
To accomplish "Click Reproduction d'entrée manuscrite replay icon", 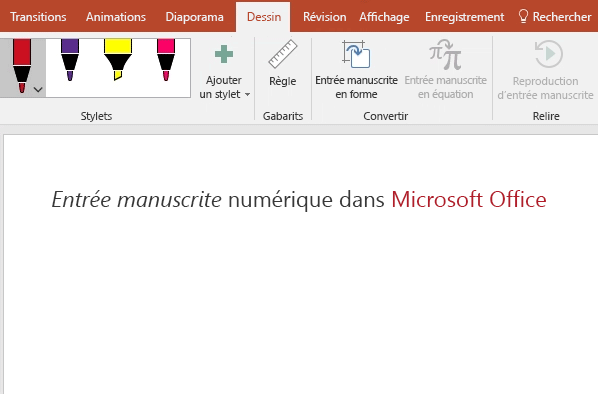I will click(548, 54).
